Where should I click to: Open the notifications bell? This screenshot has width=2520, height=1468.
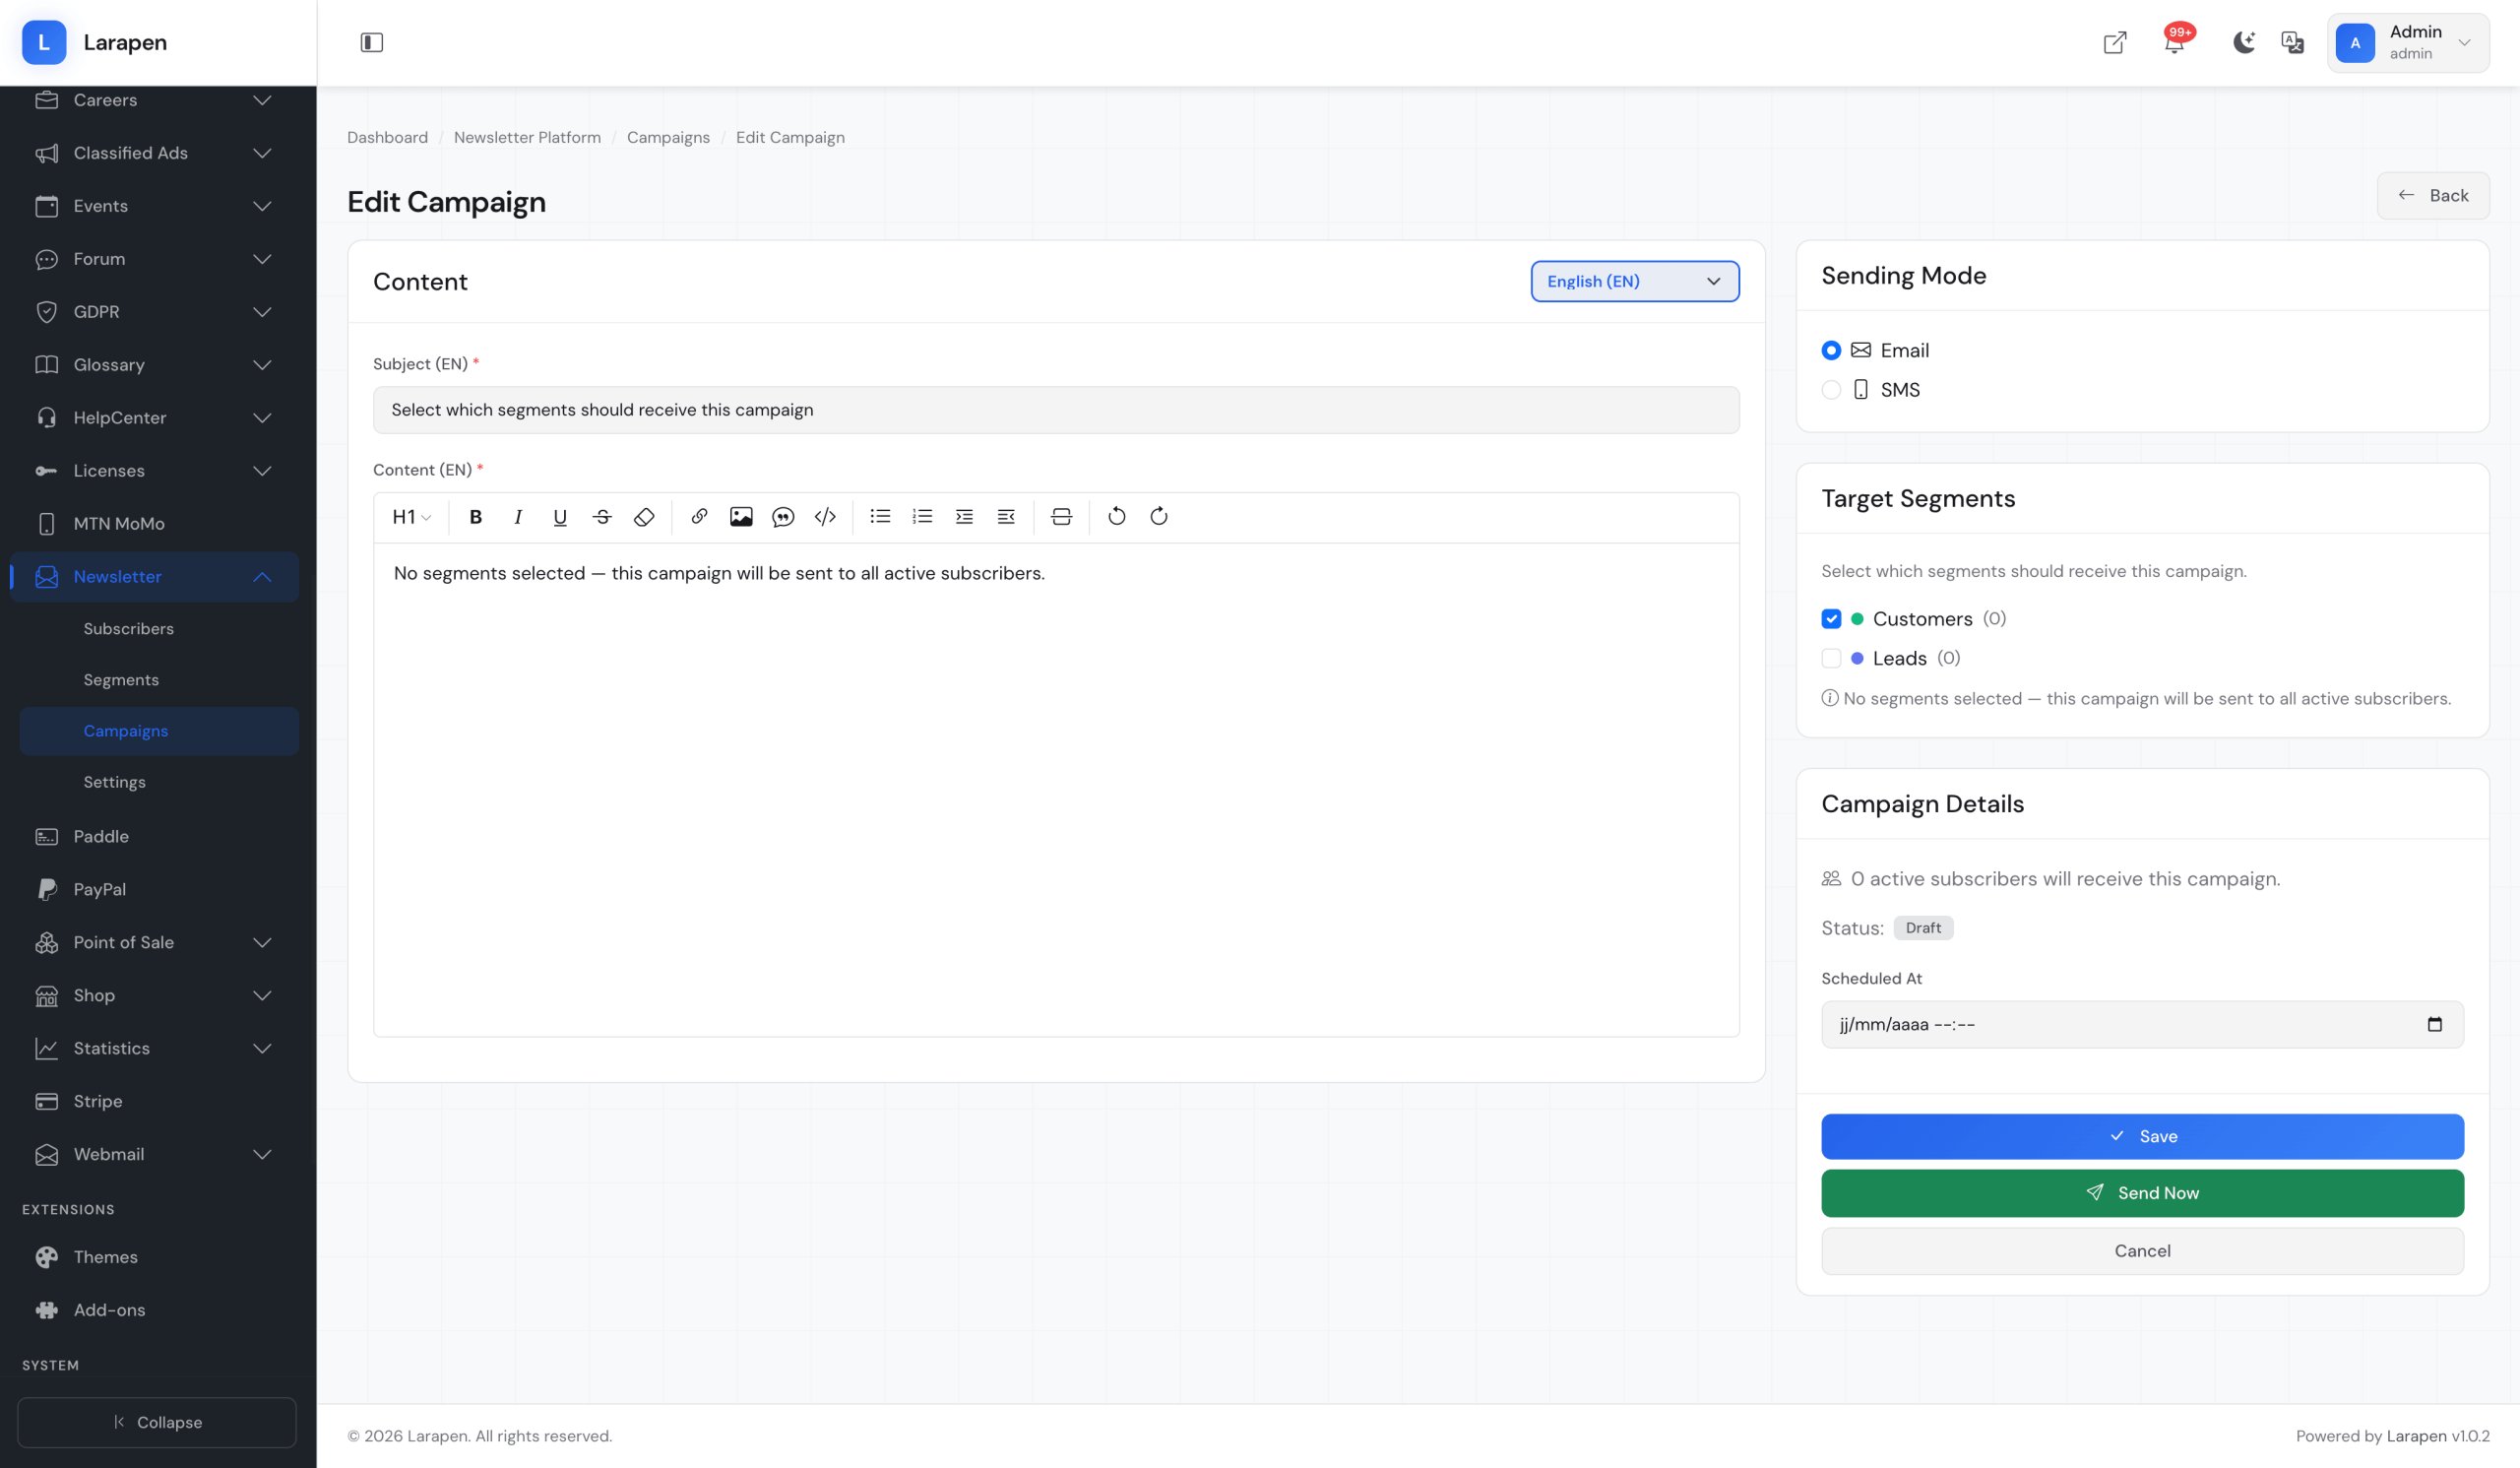[x=2174, y=42]
